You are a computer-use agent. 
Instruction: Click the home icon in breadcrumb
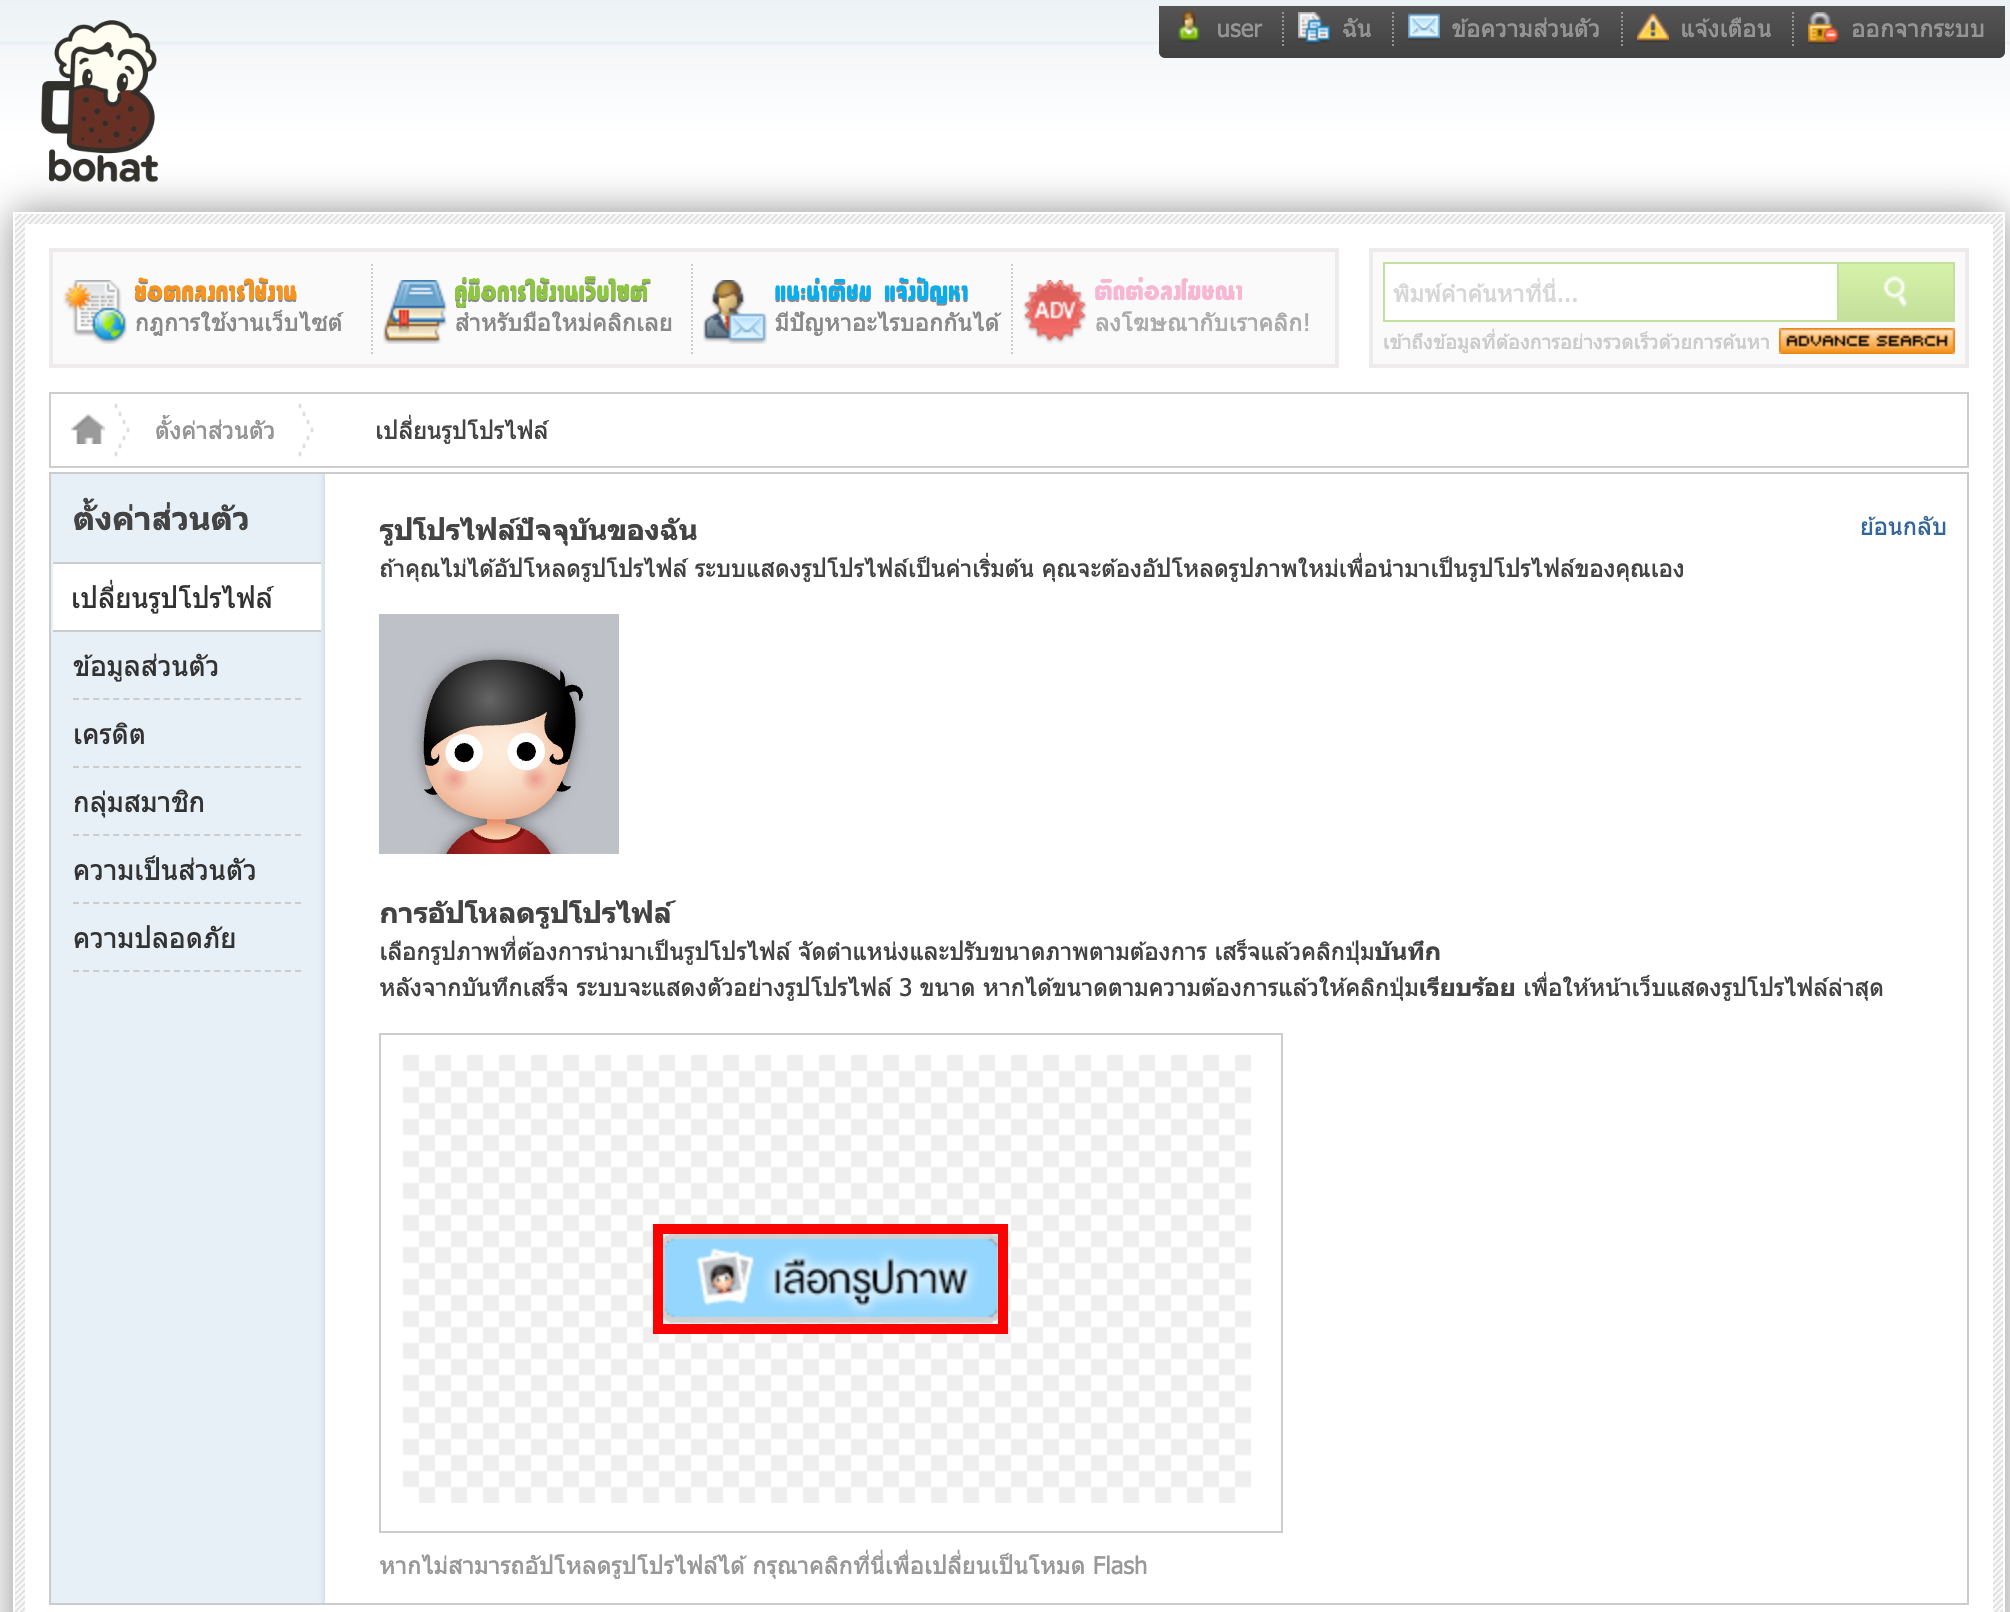coord(88,430)
